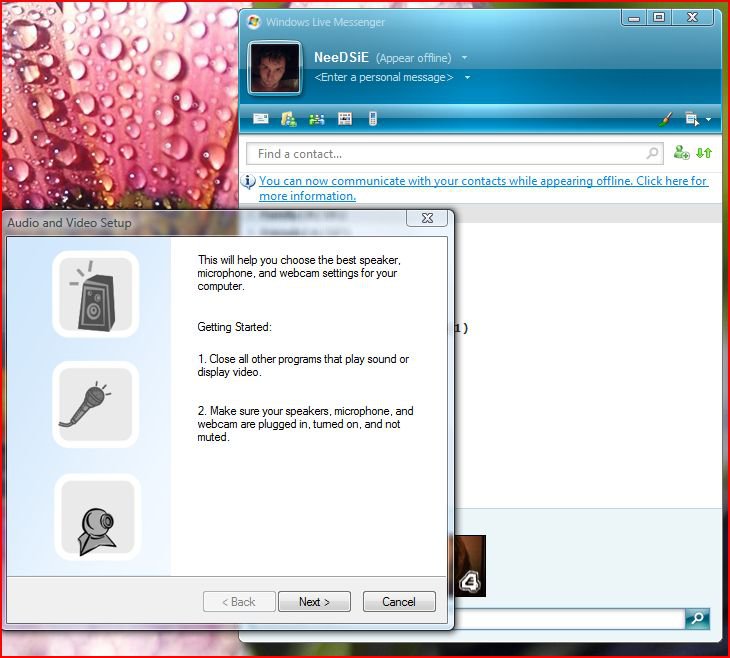Open the e-mail inbox icon in Messenger toolbar
Screen dimensions: 730x658
coord(261,119)
